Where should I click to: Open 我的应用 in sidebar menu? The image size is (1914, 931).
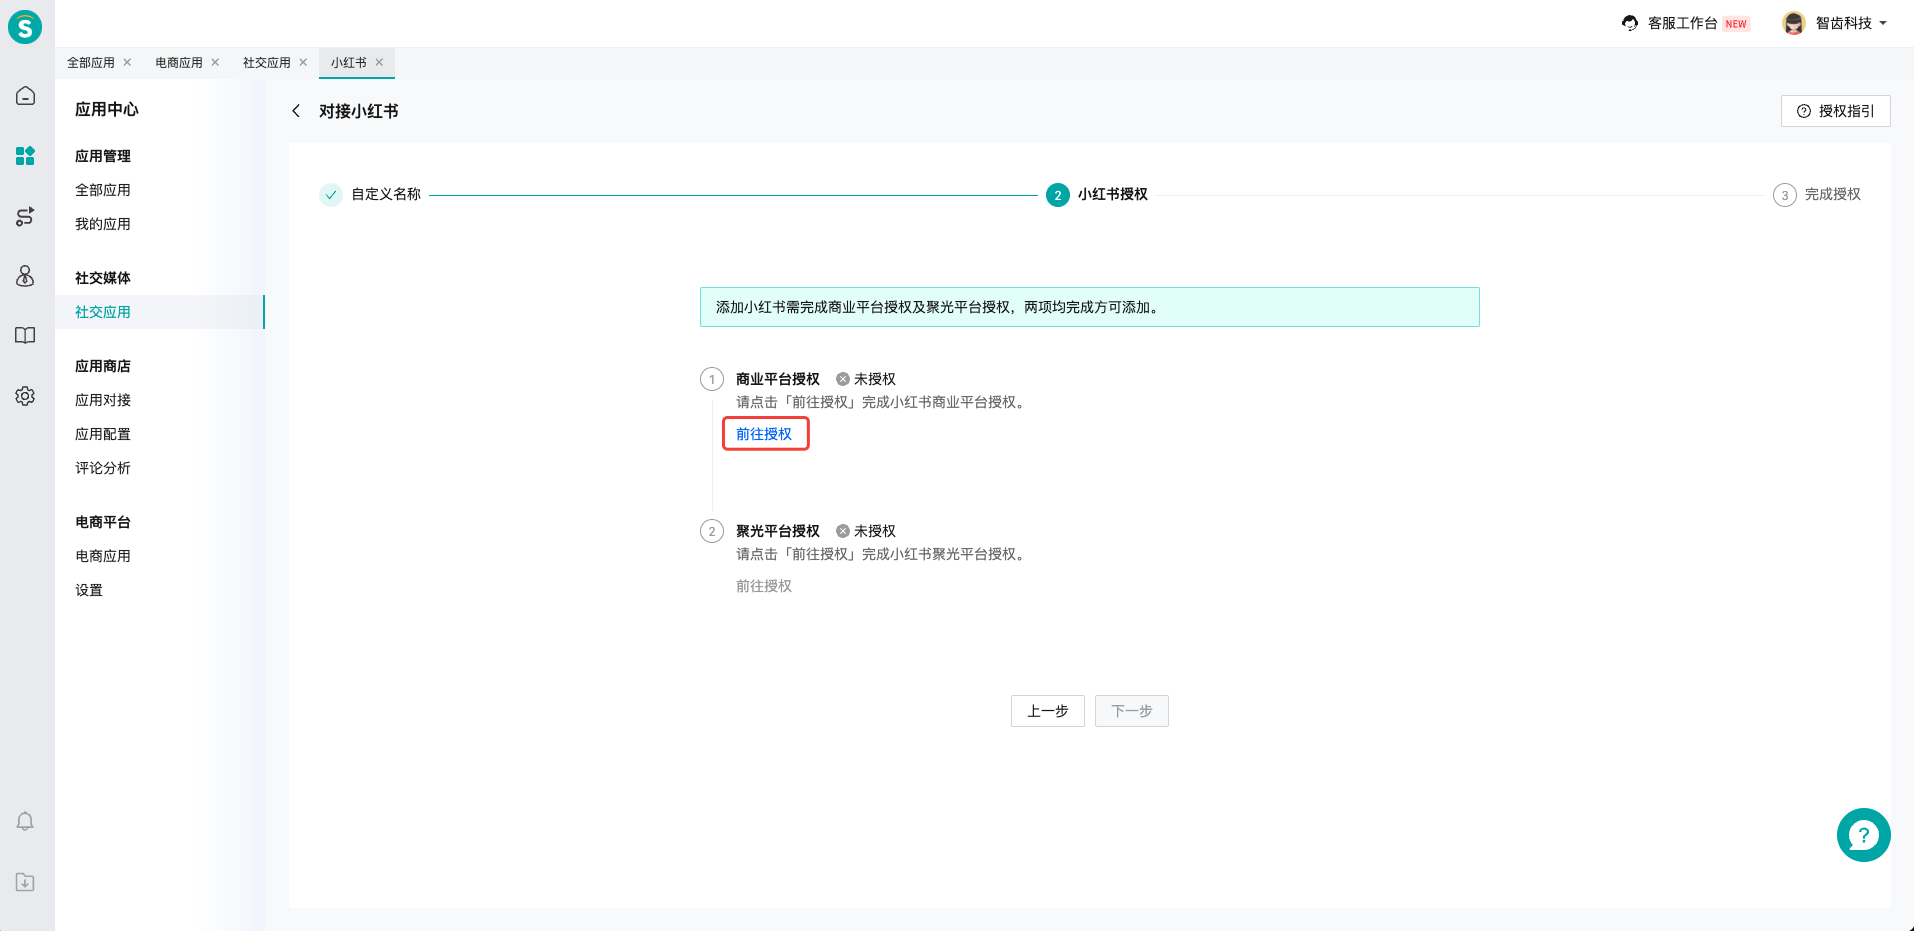point(103,224)
